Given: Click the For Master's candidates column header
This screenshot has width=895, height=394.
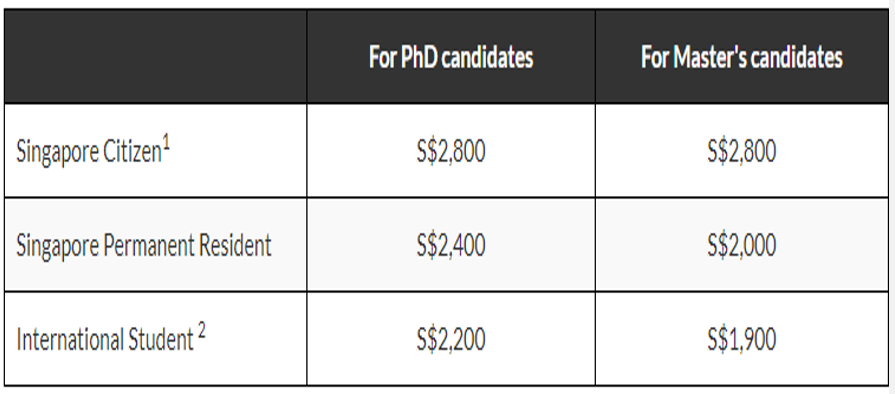Looking at the screenshot, I should [x=742, y=58].
